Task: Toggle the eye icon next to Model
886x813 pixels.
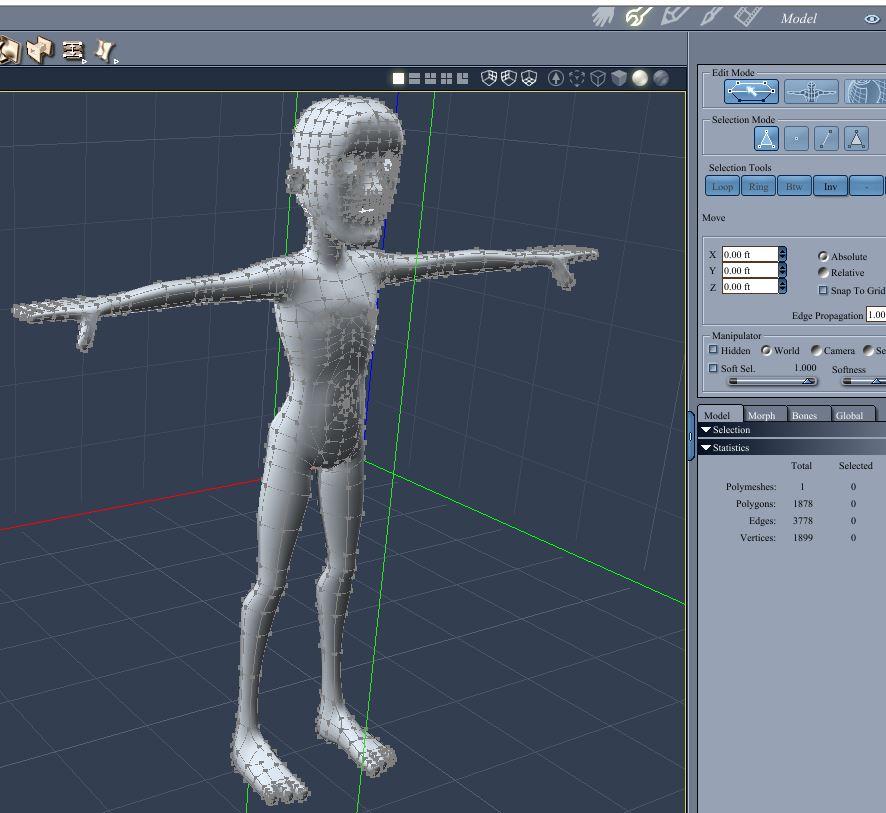Action: (872, 19)
